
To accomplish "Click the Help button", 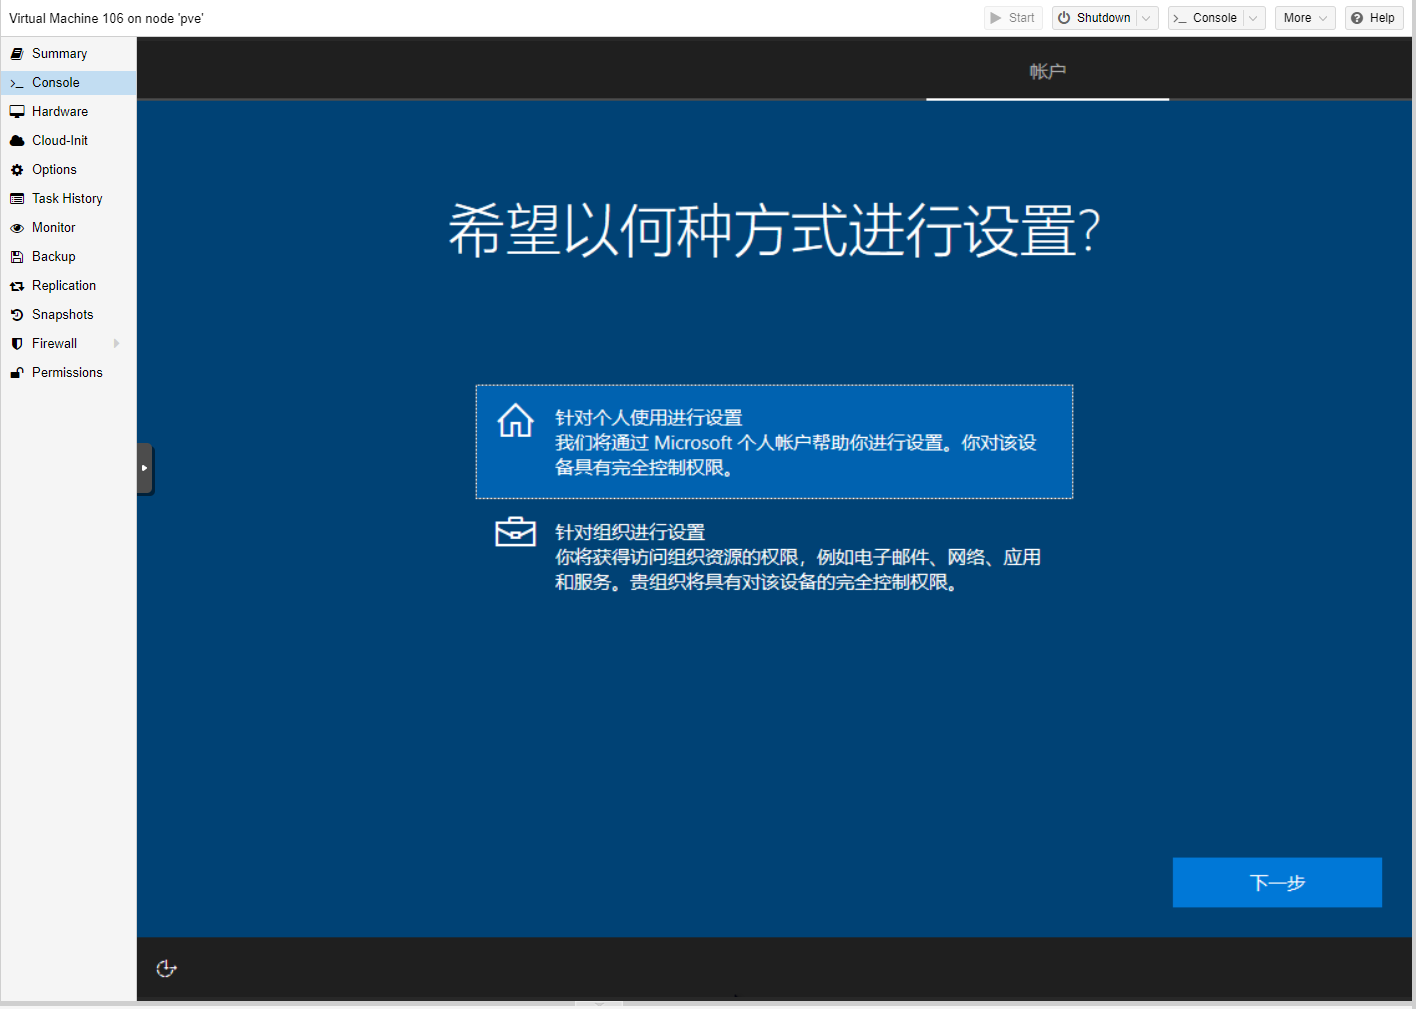I will tap(1373, 18).
